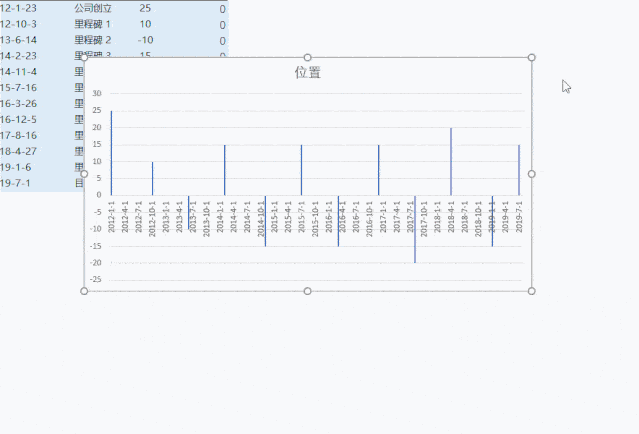Select cell with date 15-7-16

coord(18,88)
